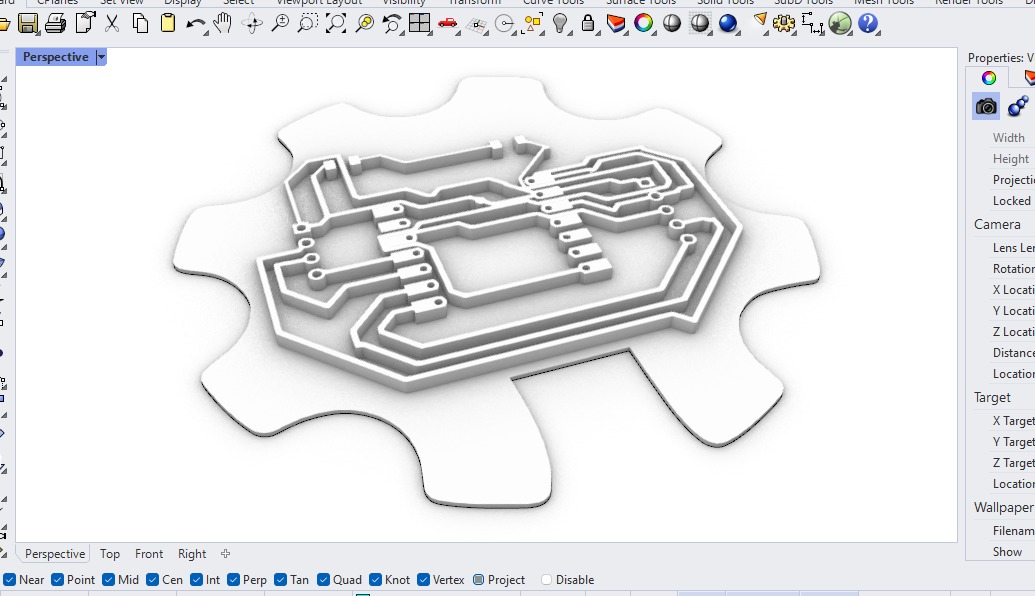The image size is (1035, 596).
Task: Click the Print icon in the toolbar
Action: 55,24
